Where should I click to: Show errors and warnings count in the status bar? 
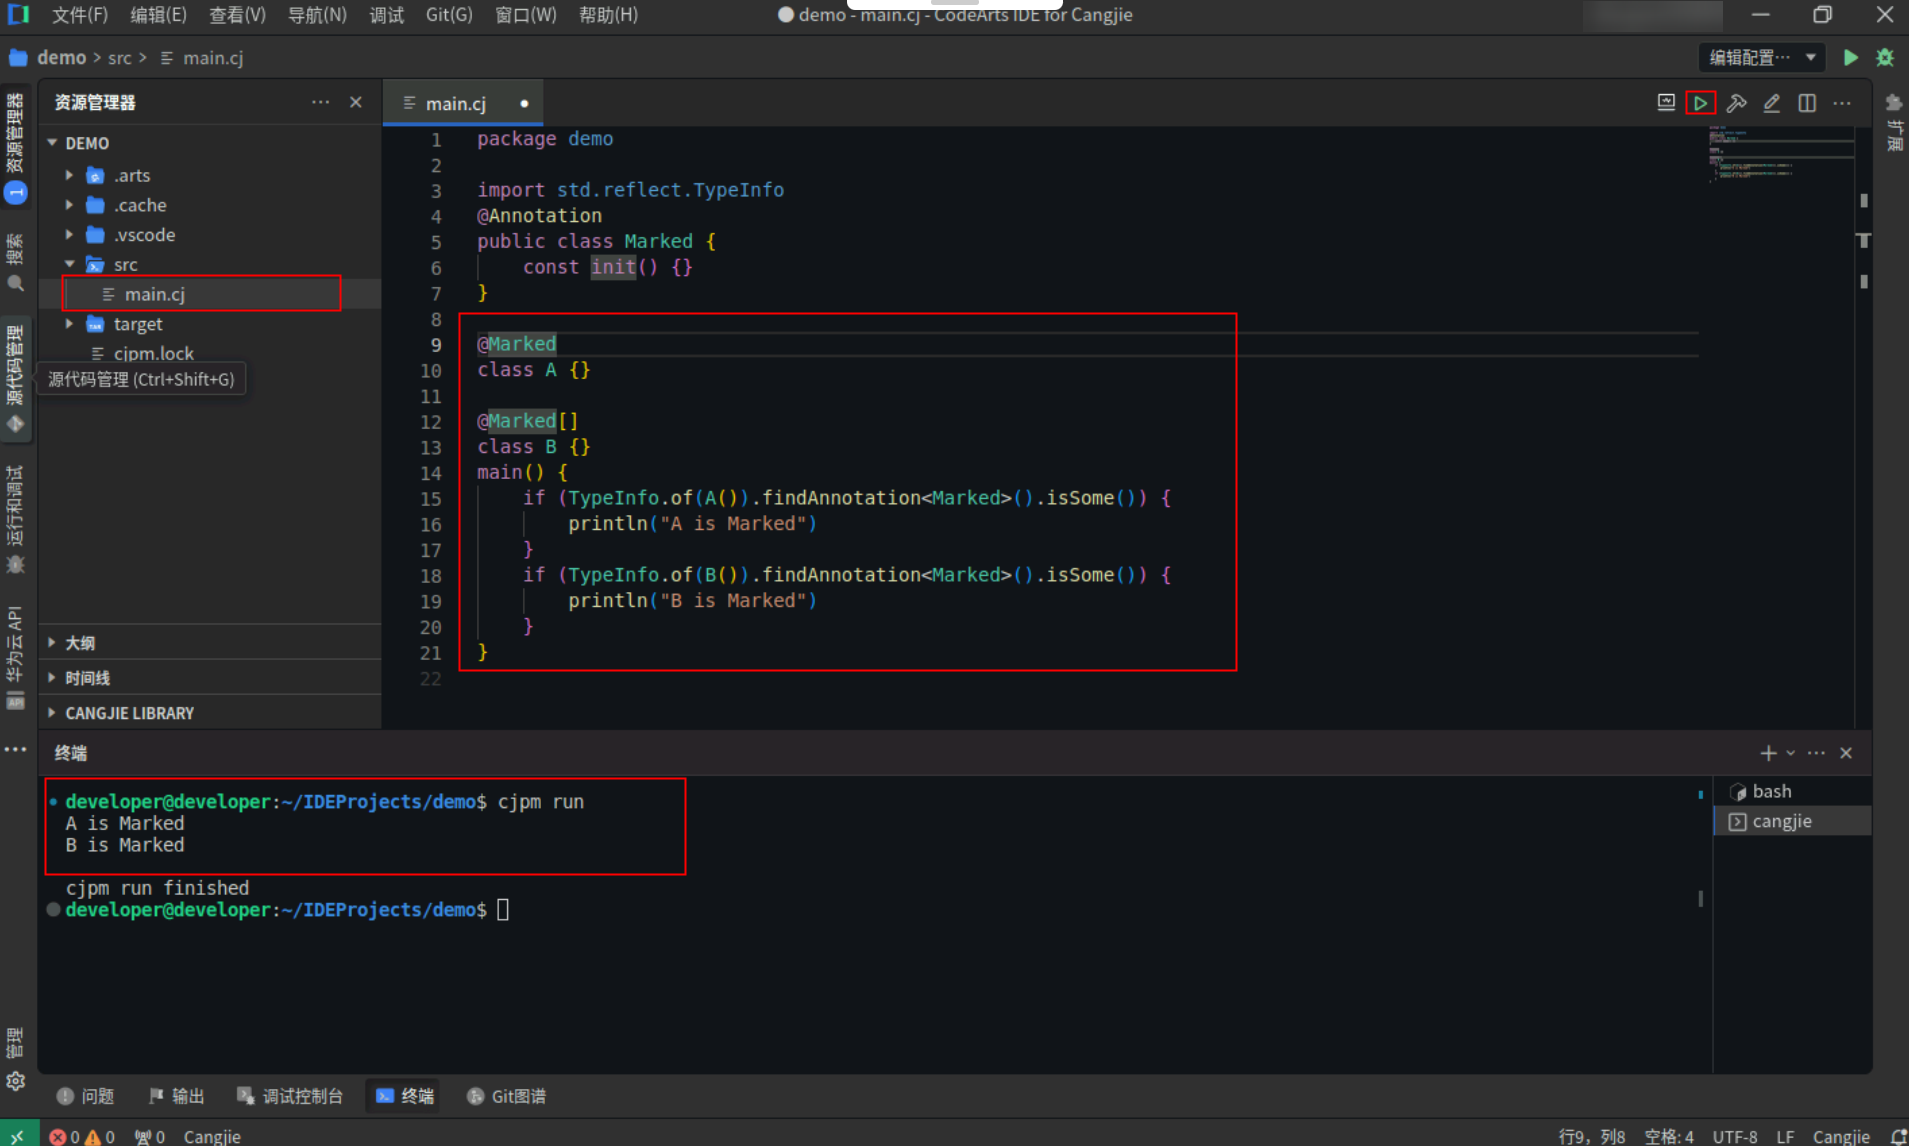[x=82, y=1137]
